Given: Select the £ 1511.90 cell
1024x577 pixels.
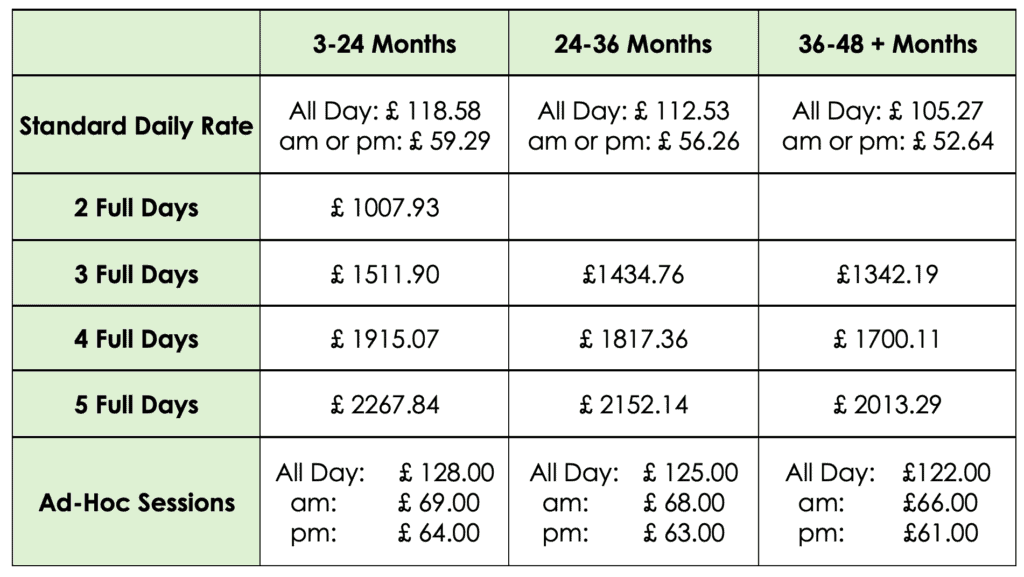Looking at the screenshot, I should (x=384, y=273).
